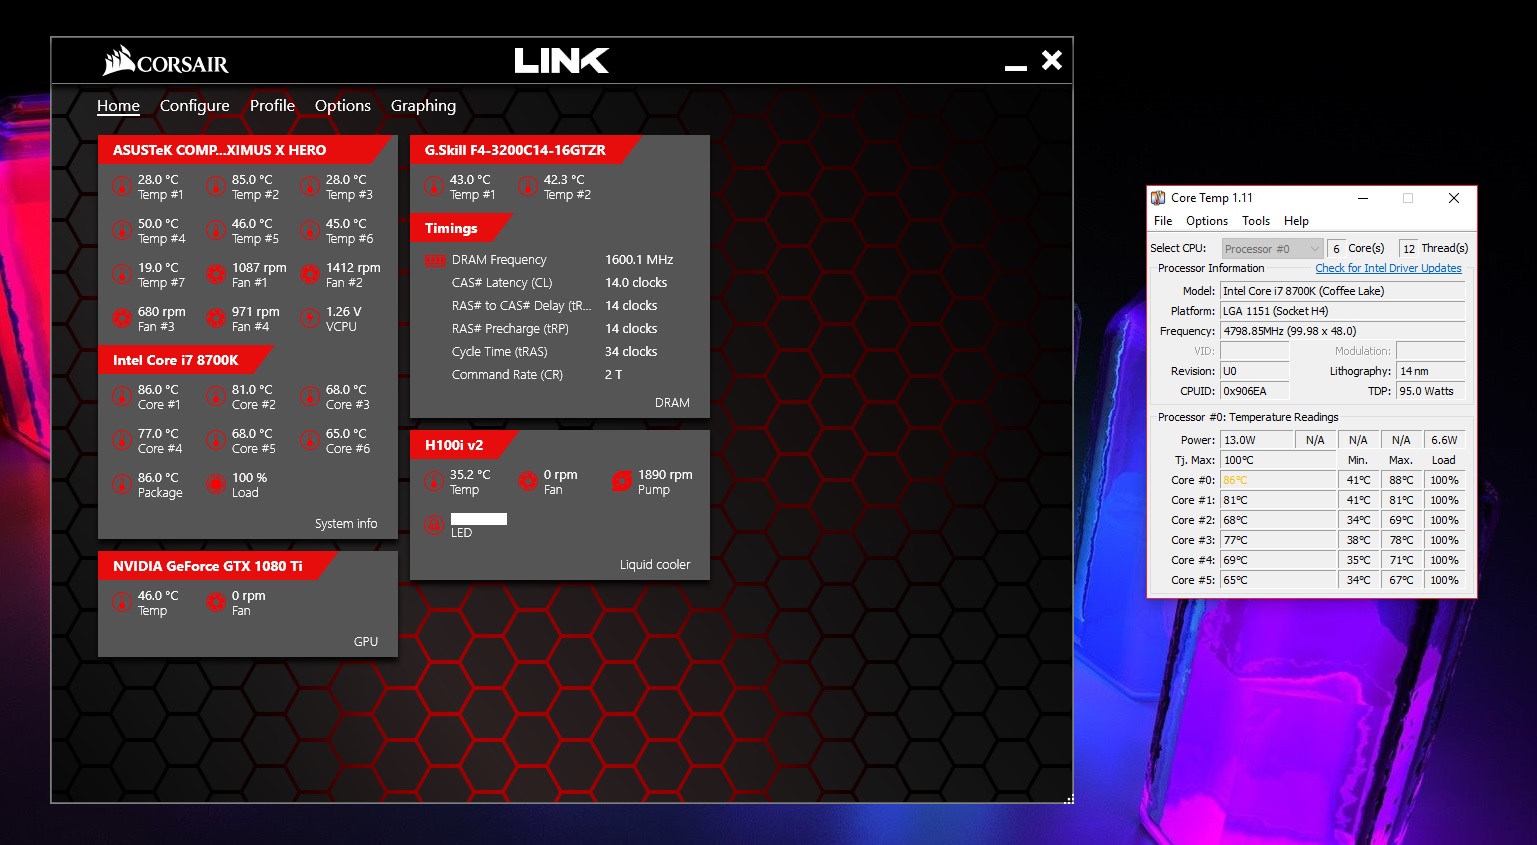Click the Fan #2 1412 rpm fan icon
The image size is (1537, 845).
[x=310, y=275]
